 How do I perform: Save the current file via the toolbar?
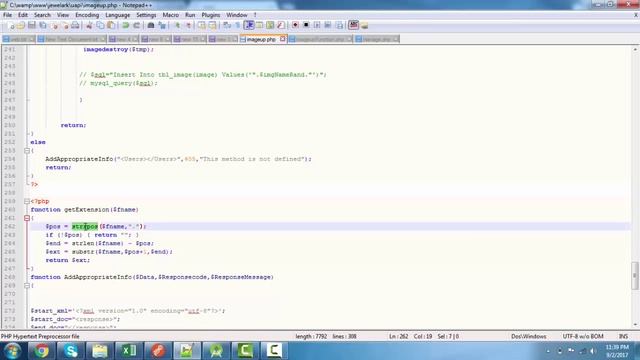[31, 25]
